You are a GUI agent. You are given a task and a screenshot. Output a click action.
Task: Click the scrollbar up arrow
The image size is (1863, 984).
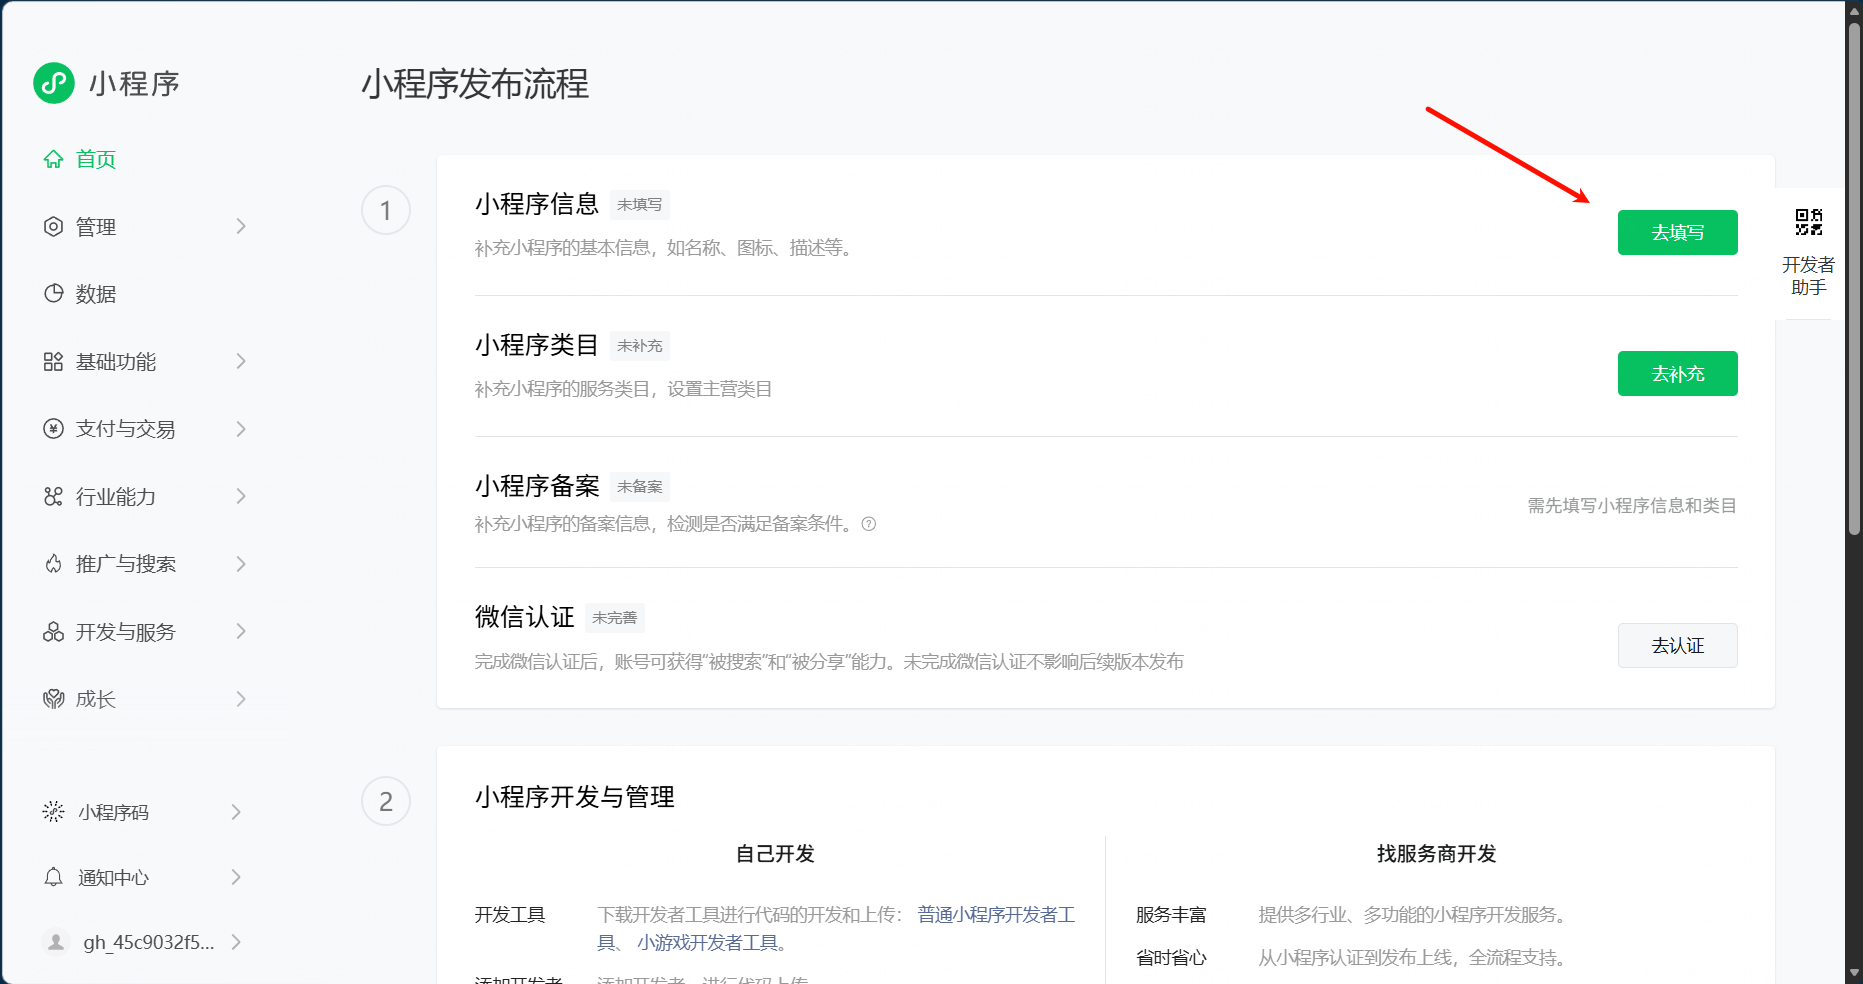[x=1854, y=11]
